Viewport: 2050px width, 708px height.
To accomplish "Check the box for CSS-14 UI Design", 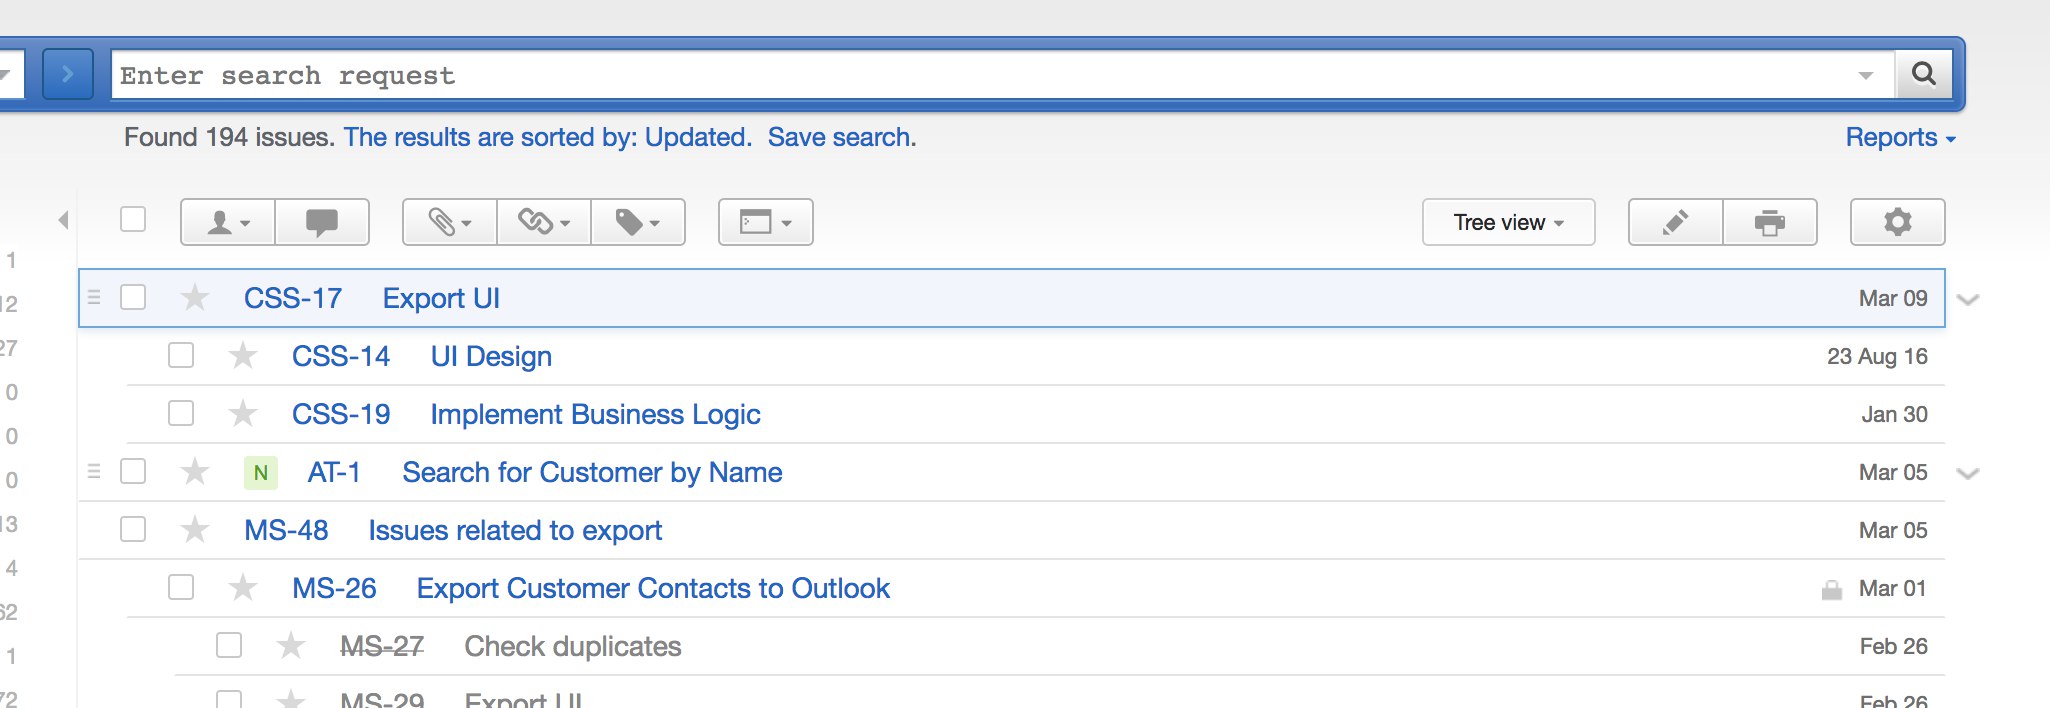I will coord(181,355).
